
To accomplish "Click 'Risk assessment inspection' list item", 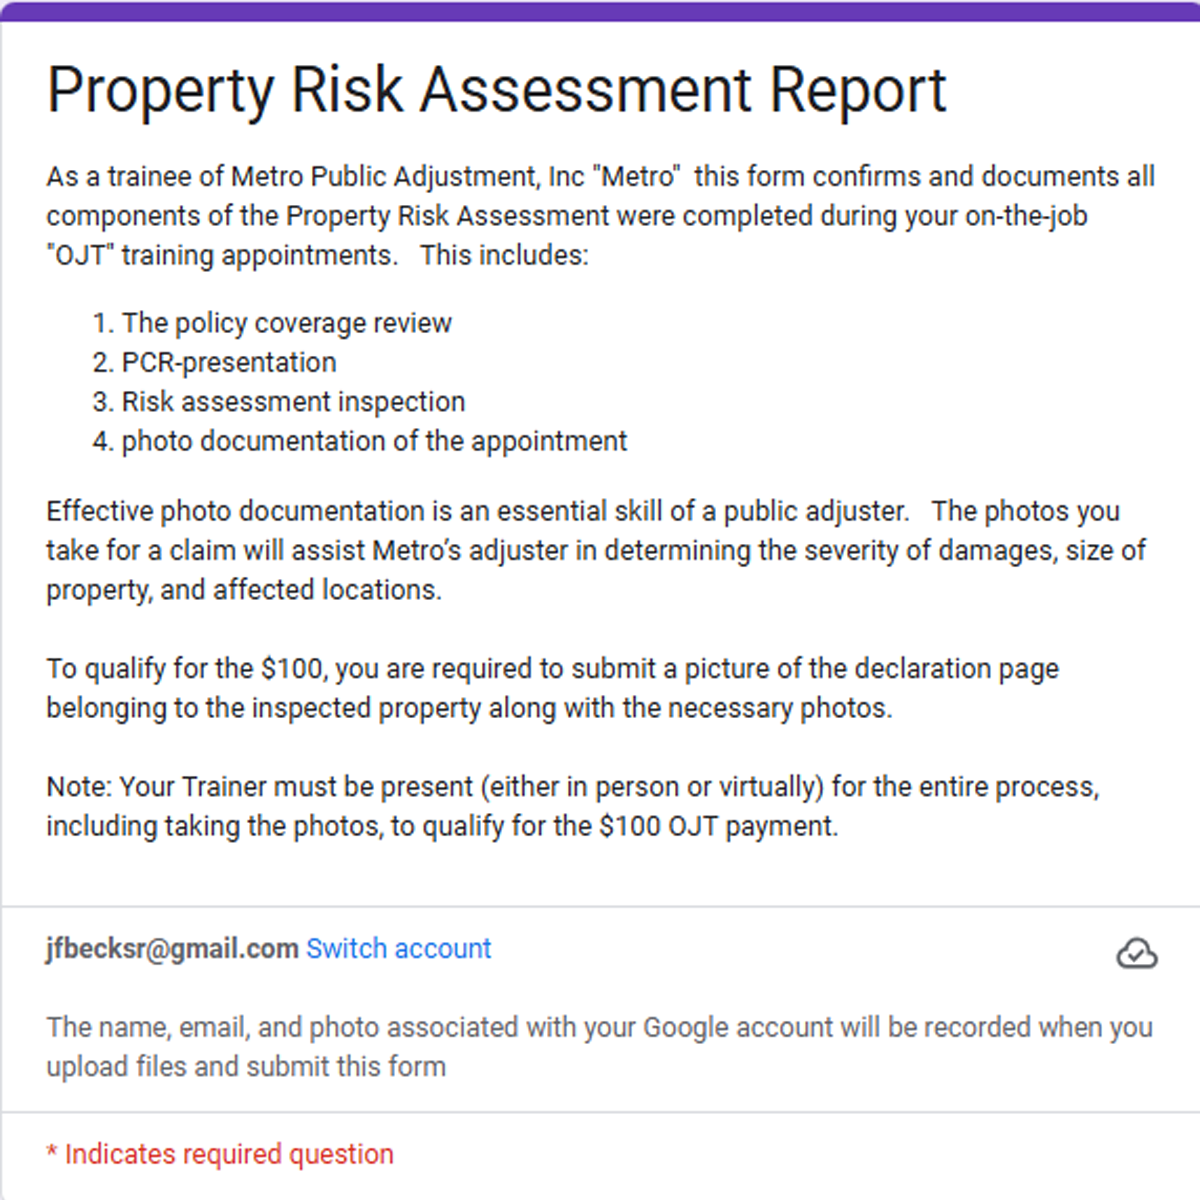I will point(293,402).
